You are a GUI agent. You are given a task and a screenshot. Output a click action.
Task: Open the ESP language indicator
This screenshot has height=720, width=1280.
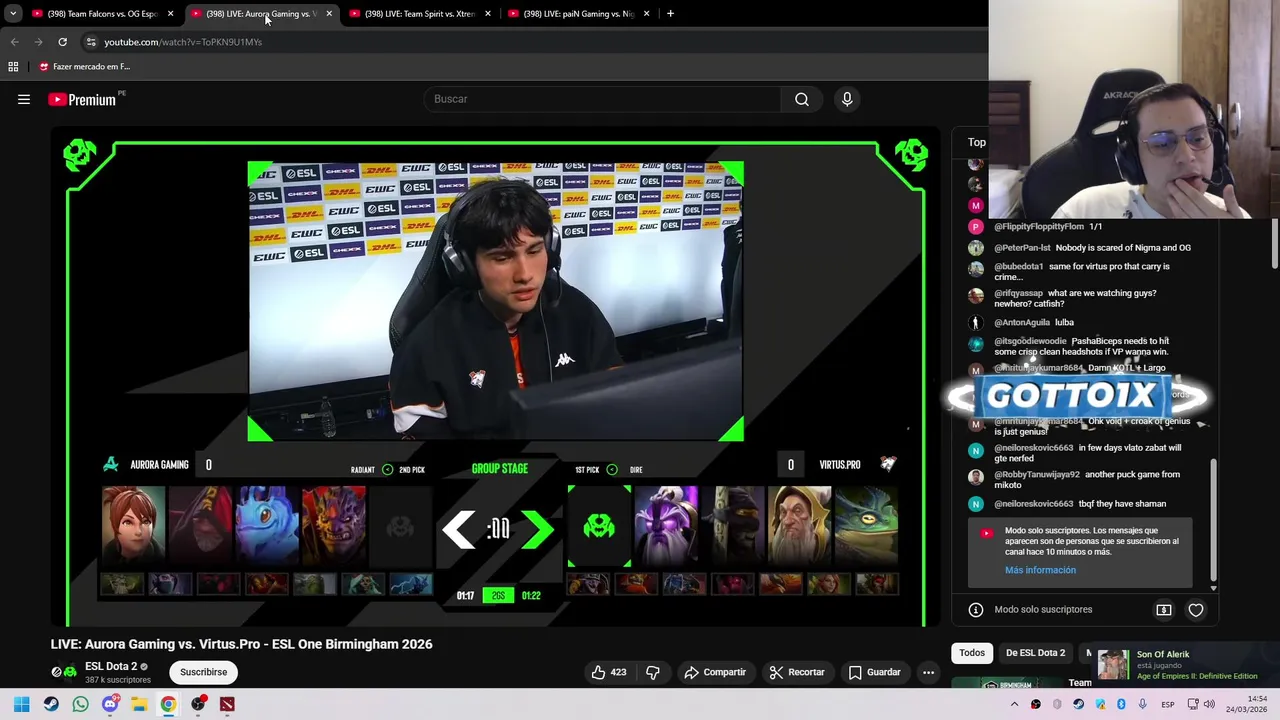(x=1167, y=705)
